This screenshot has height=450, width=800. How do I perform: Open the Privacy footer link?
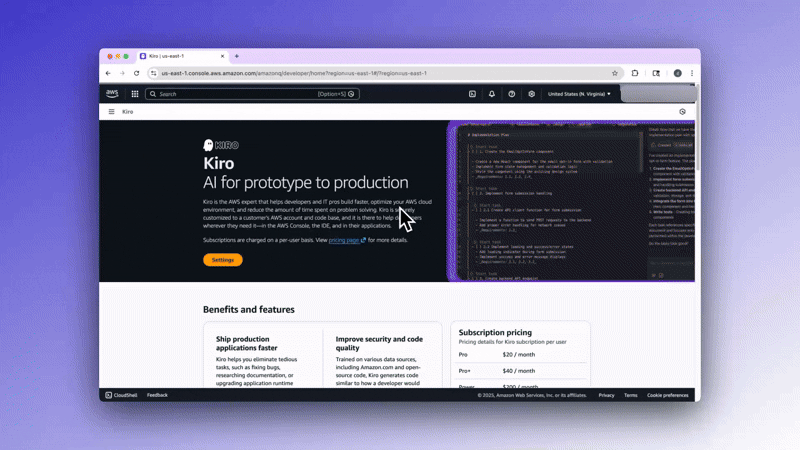click(606, 395)
